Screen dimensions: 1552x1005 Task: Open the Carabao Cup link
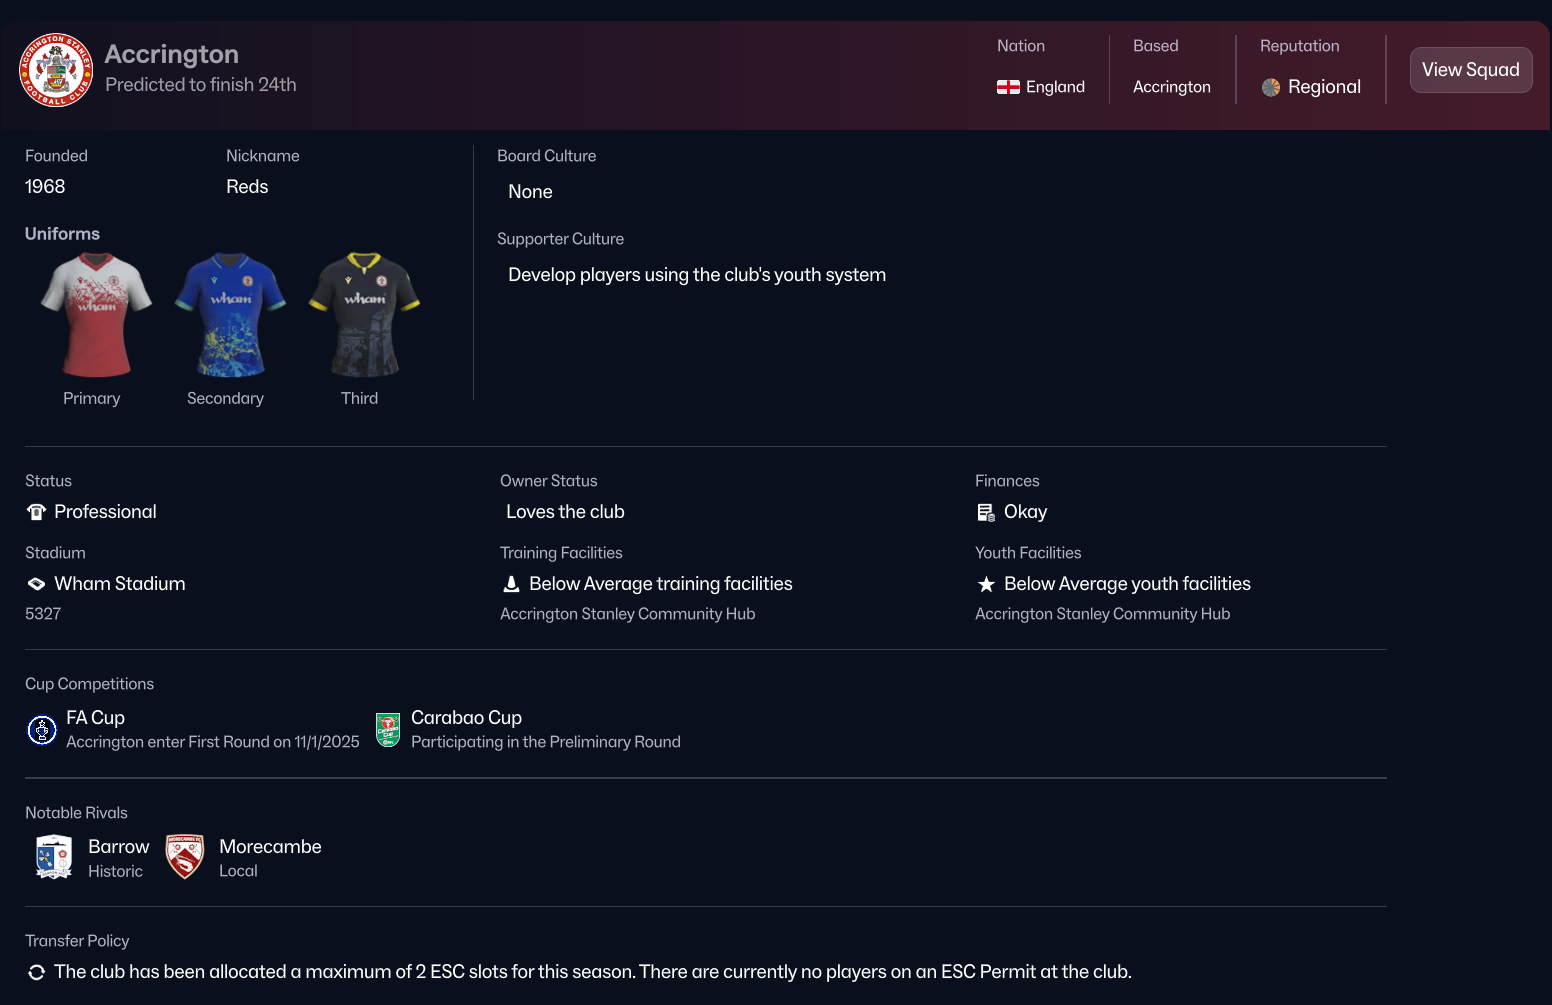(466, 718)
